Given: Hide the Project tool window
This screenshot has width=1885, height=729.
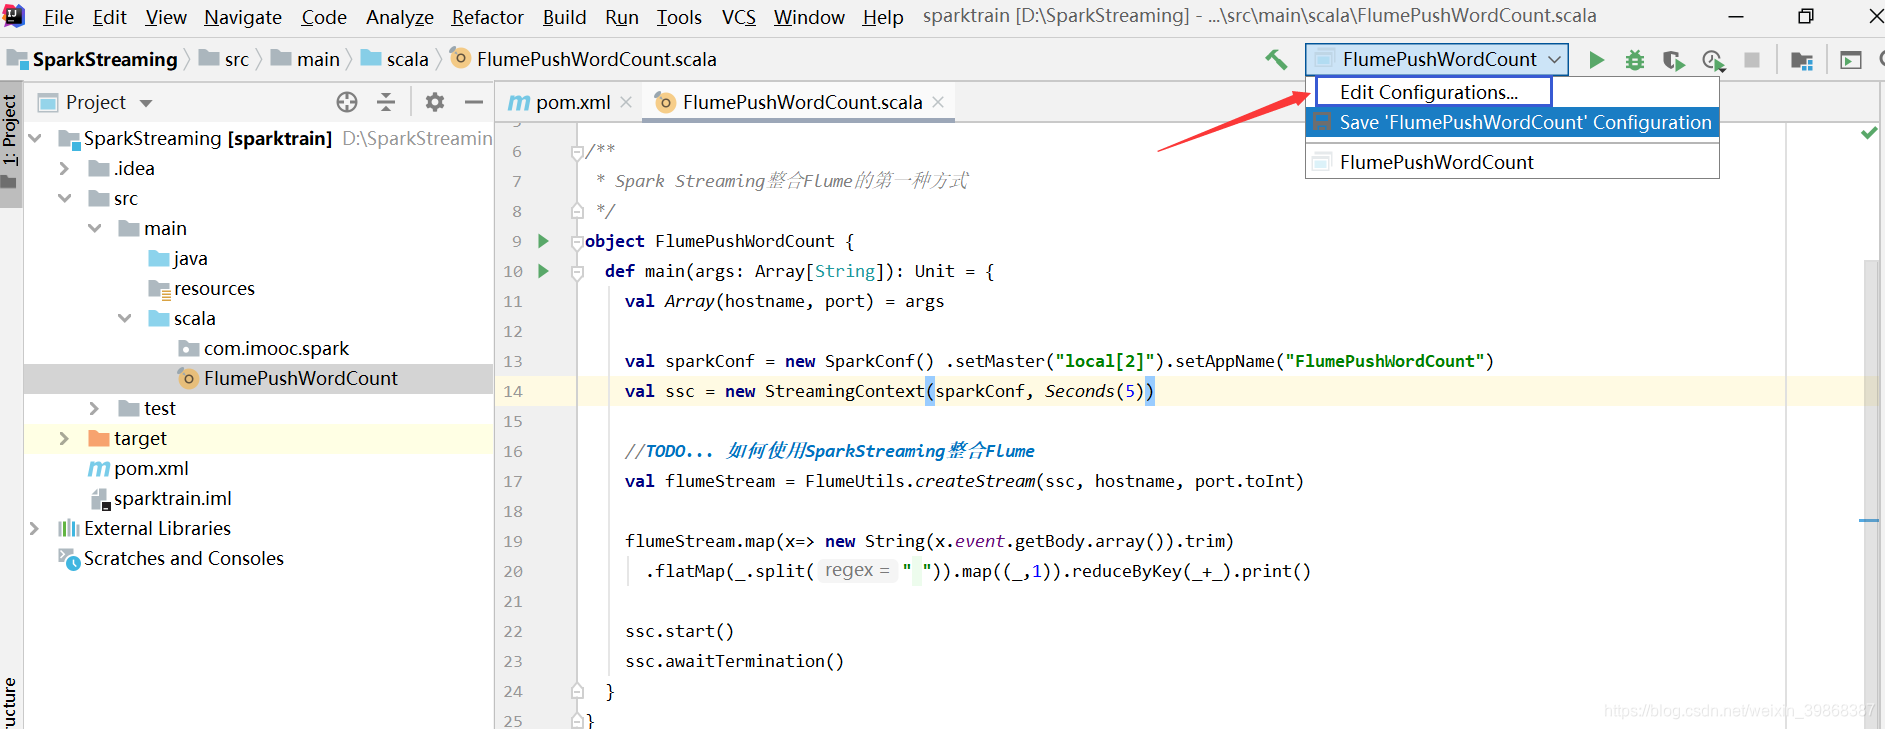Looking at the screenshot, I should tap(474, 102).
